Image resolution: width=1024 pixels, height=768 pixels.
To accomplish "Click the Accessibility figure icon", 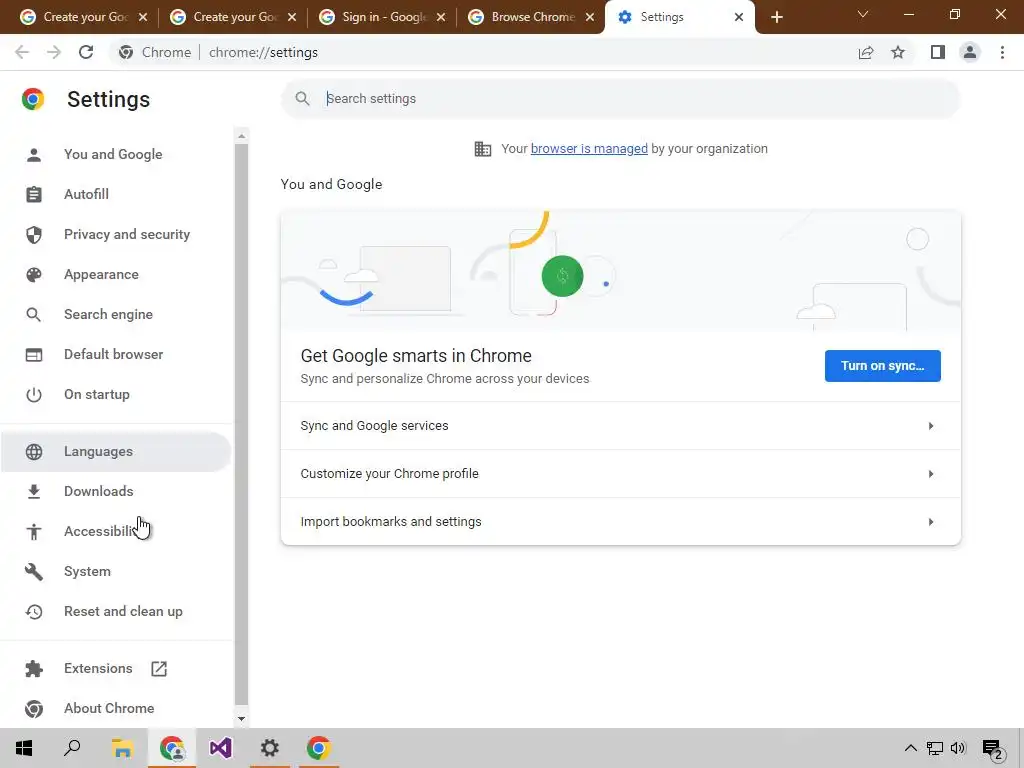I will click(33, 532).
